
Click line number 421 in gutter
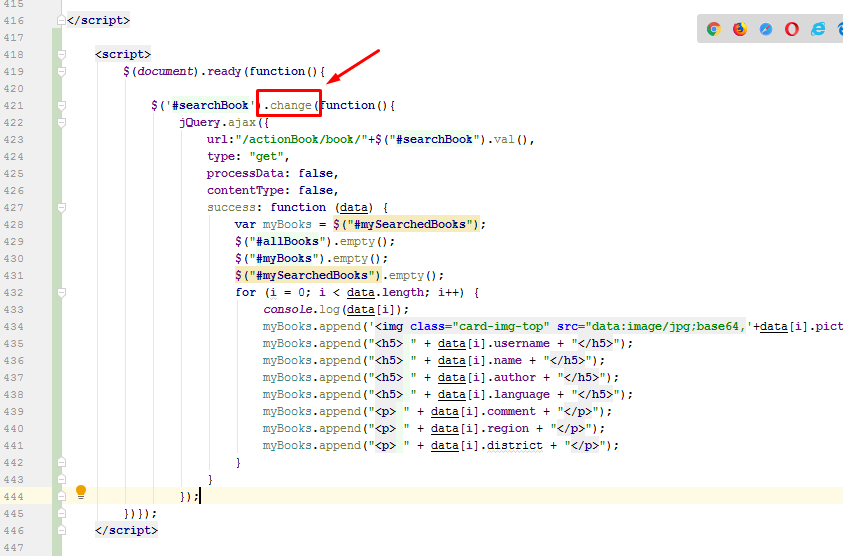pos(13,105)
